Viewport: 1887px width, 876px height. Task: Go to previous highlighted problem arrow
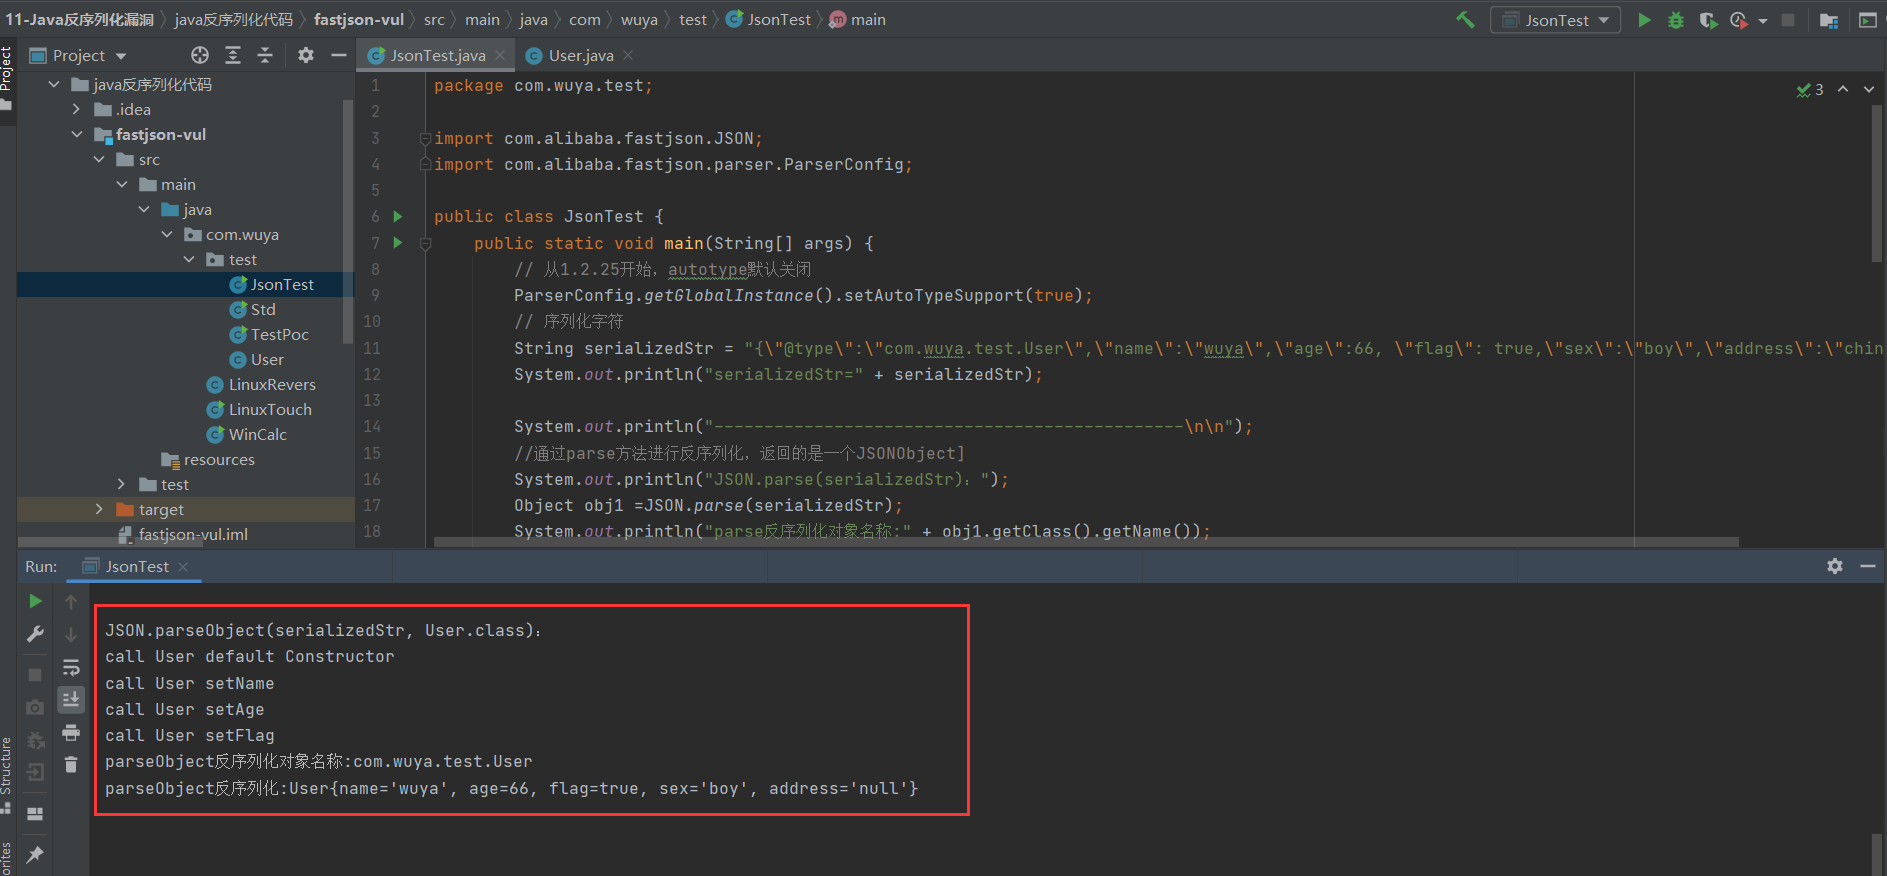coord(1843,89)
